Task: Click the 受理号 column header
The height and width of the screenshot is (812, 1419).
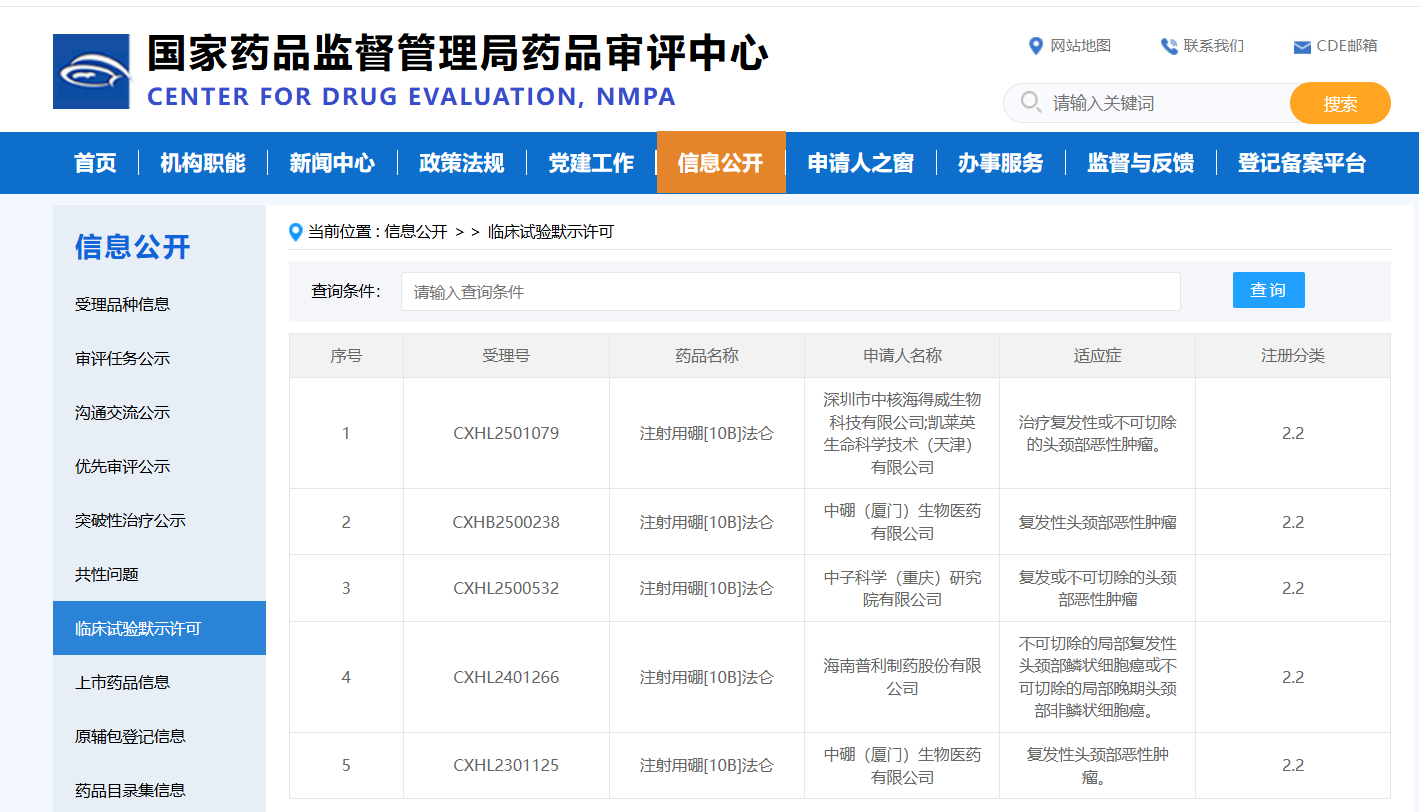Action: click(506, 355)
